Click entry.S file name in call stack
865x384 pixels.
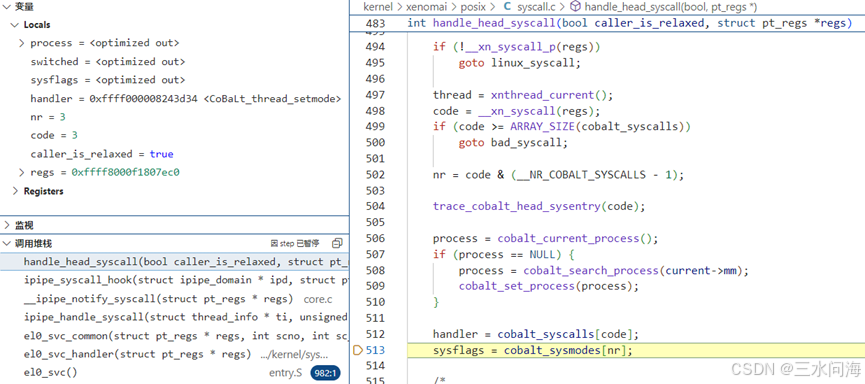pyautogui.click(x=286, y=373)
